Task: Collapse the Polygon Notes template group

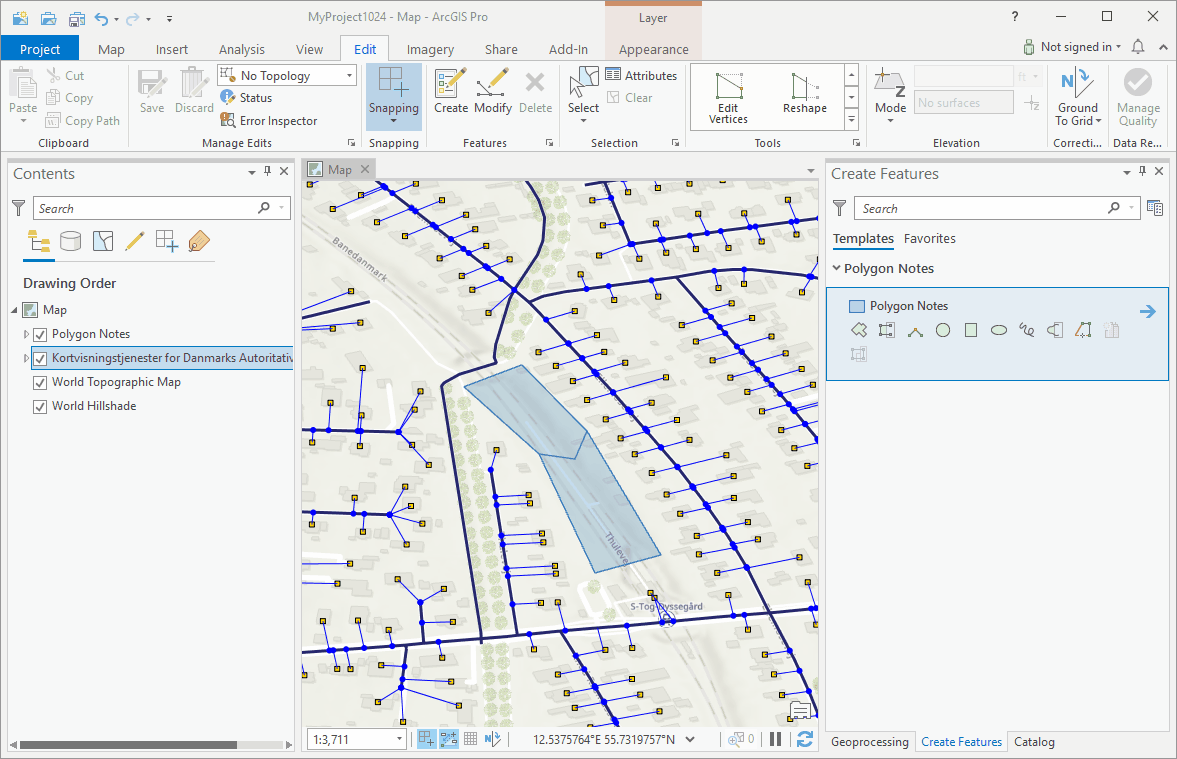Action: click(x=837, y=269)
